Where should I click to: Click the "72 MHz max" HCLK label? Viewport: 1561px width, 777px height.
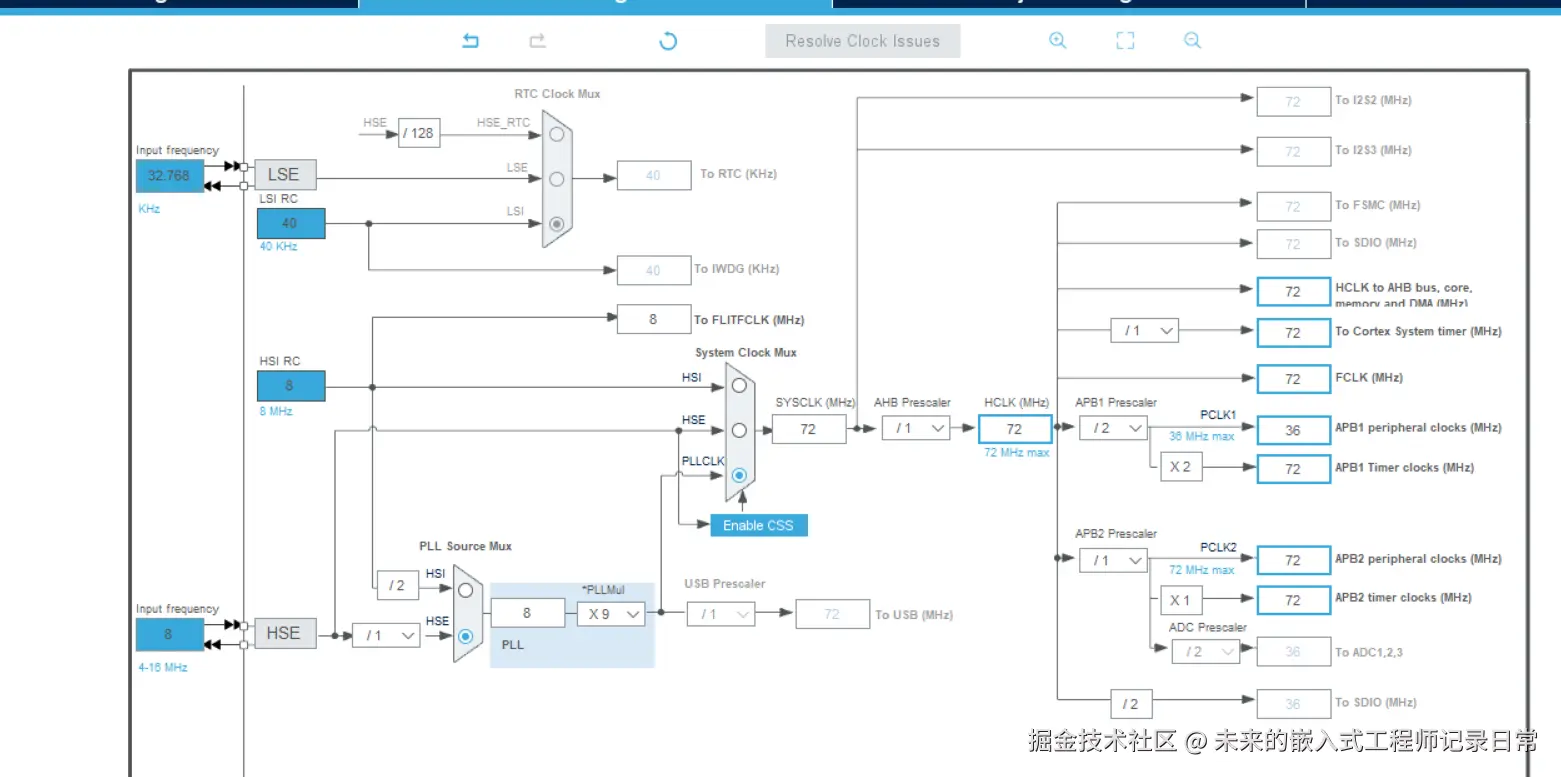coord(1016,453)
